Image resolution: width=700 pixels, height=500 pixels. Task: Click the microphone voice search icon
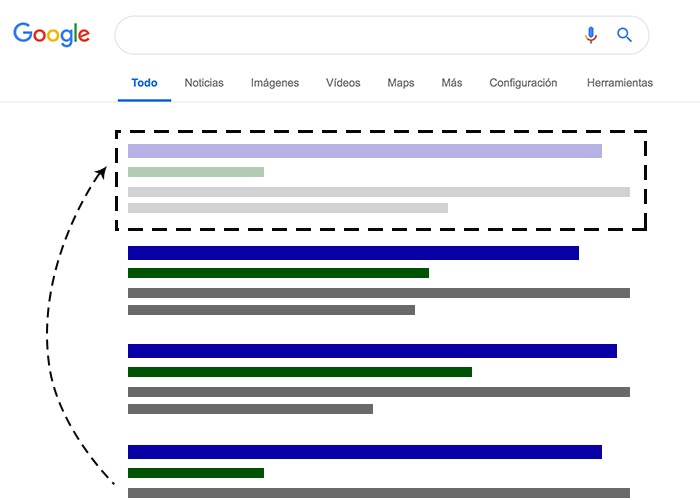pos(591,35)
